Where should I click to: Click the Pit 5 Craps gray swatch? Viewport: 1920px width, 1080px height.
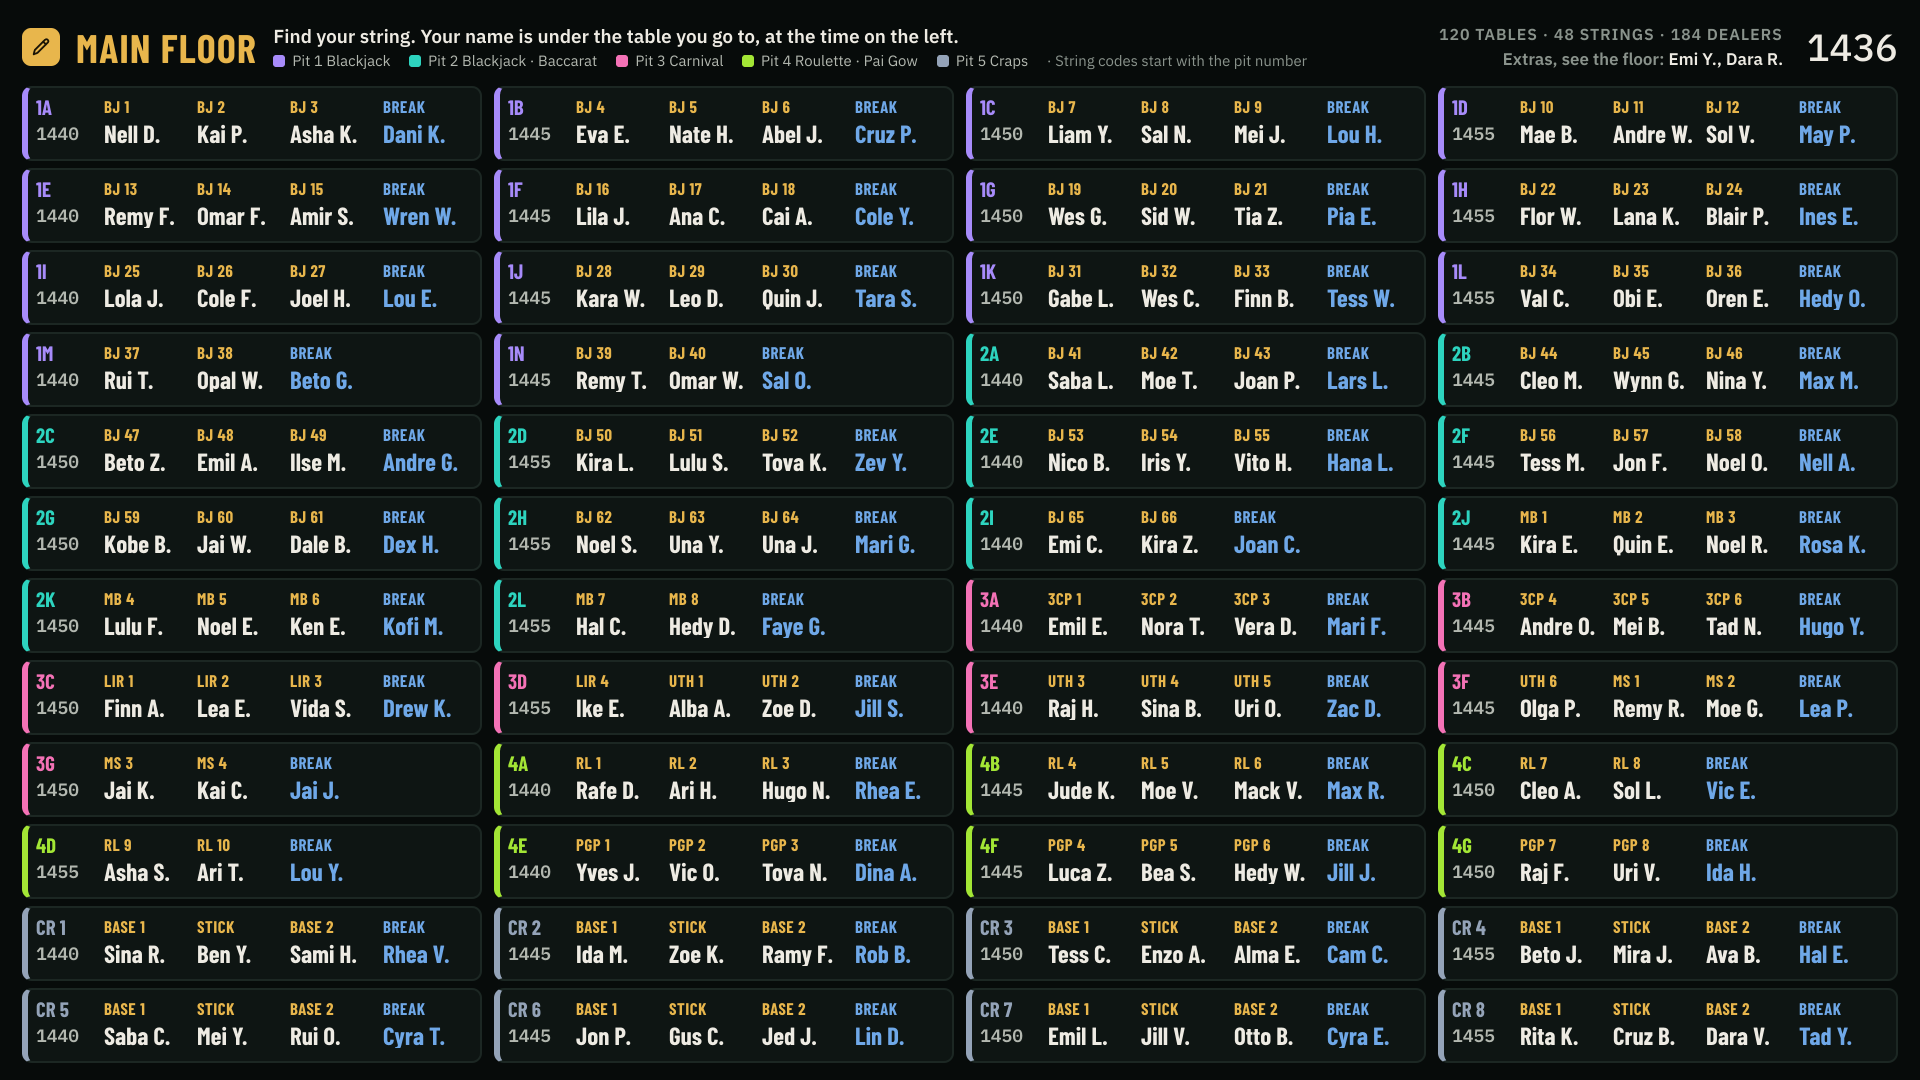tap(943, 61)
